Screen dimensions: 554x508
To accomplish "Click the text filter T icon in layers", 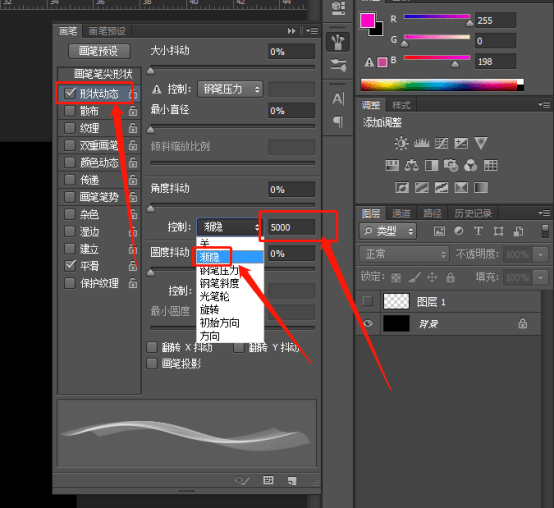I will 478,231.
